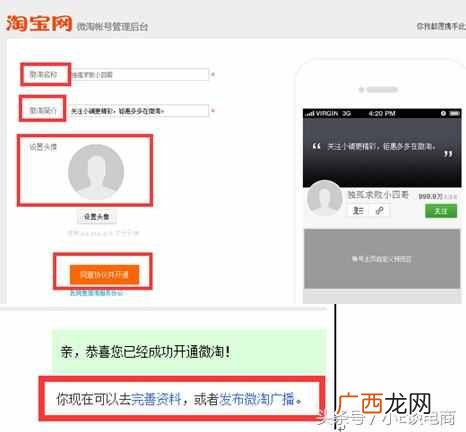The height and width of the screenshot is (432, 466).
Task: Click the avatar in phone preview
Action: 325,198
